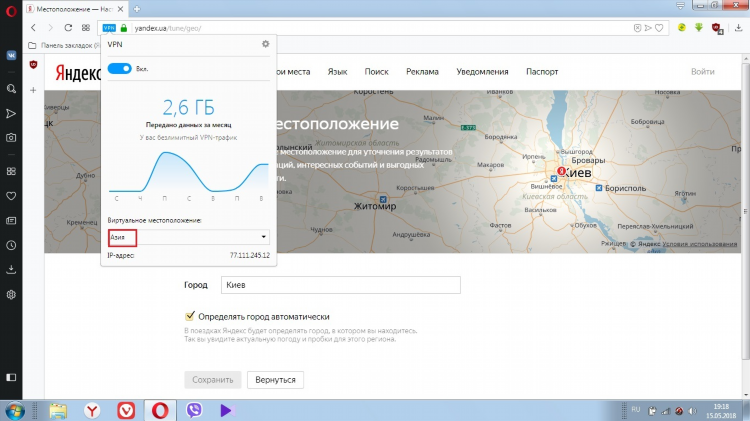The height and width of the screenshot is (421, 750).
Task: Open the Opera main menu logo
Action: point(11,10)
